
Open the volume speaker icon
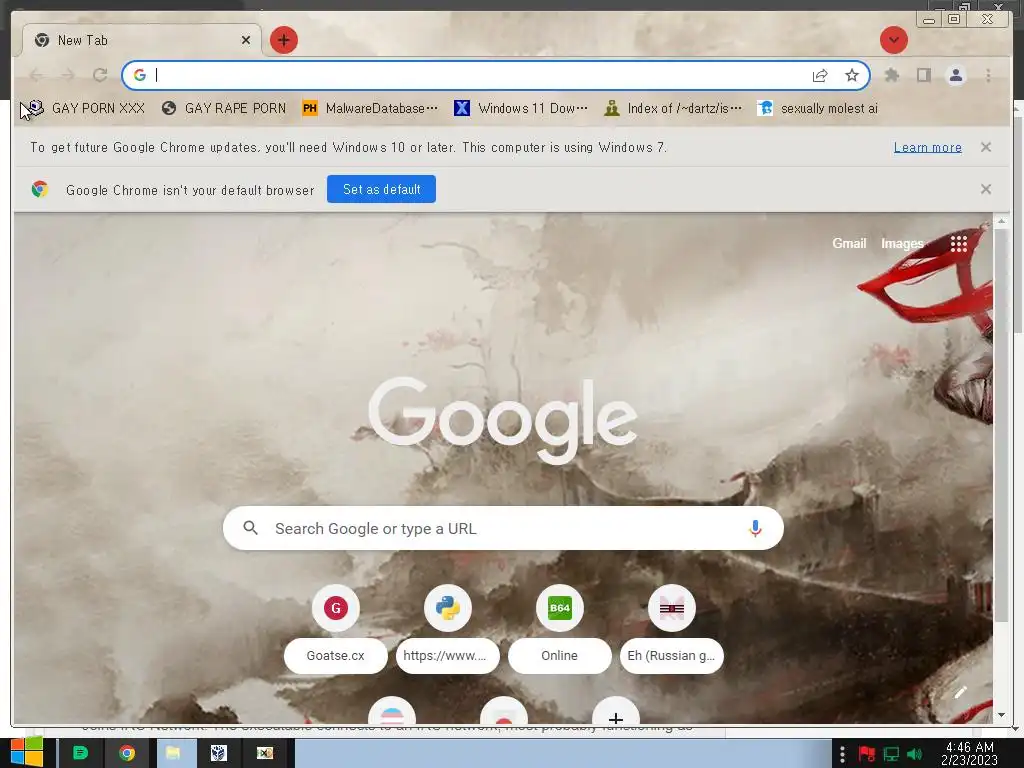pyautogui.click(x=915, y=754)
